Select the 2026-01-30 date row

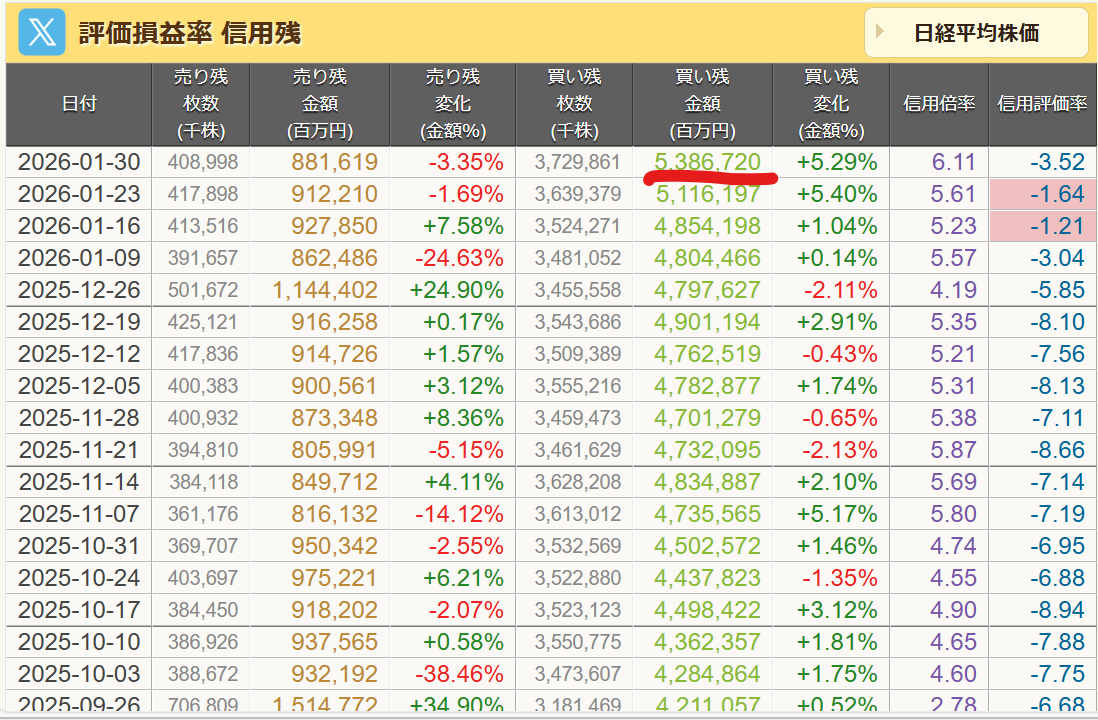[x=79, y=162]
